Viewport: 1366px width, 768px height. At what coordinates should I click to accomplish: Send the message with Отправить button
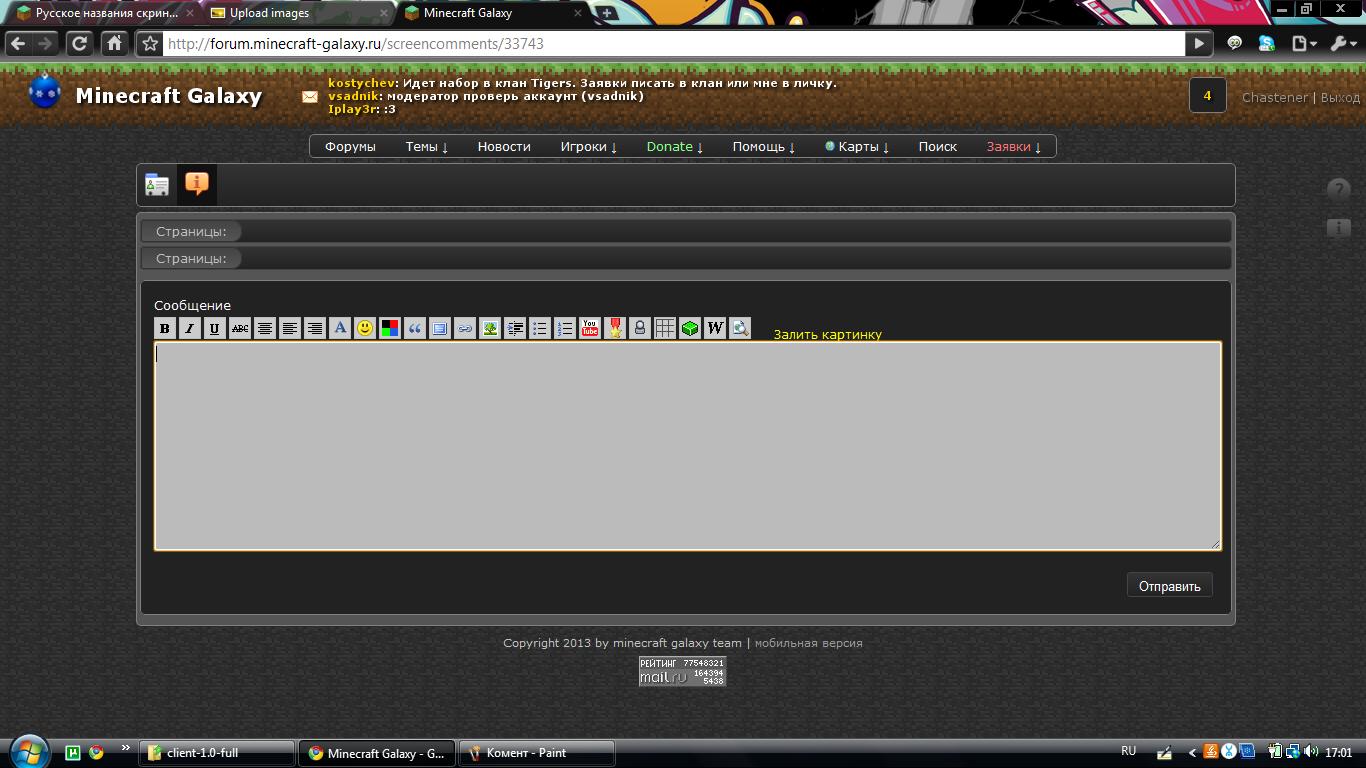[x=1169, y=586]
